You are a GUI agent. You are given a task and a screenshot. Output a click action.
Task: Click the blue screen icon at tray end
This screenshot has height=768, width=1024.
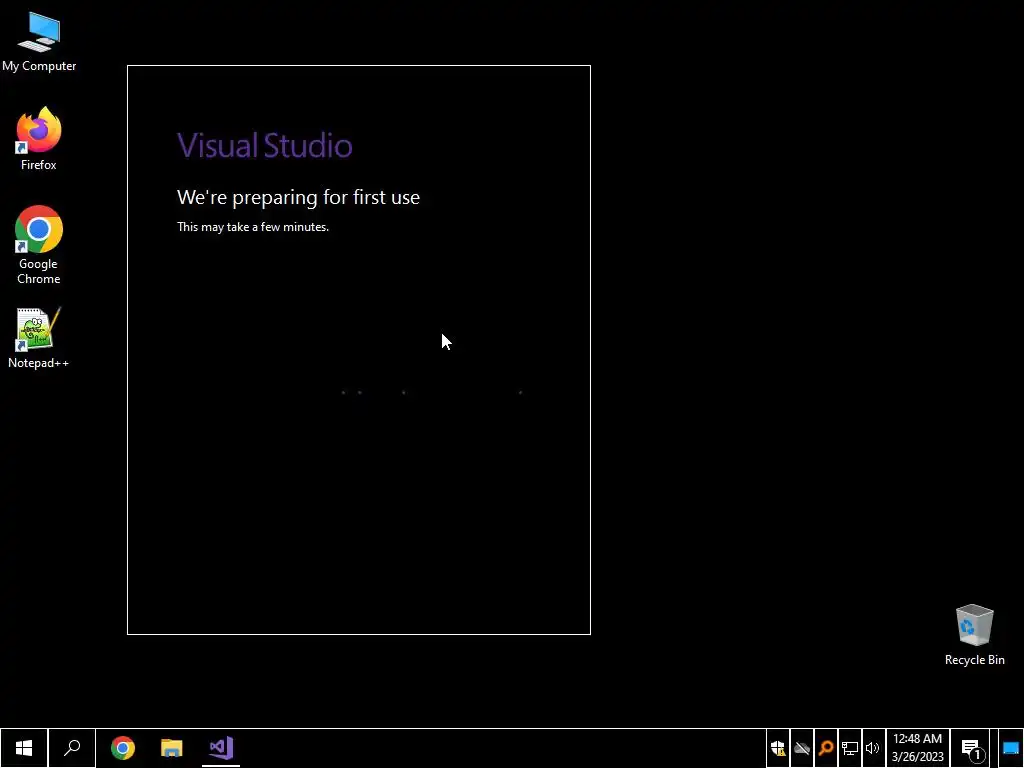point(1011,748)
